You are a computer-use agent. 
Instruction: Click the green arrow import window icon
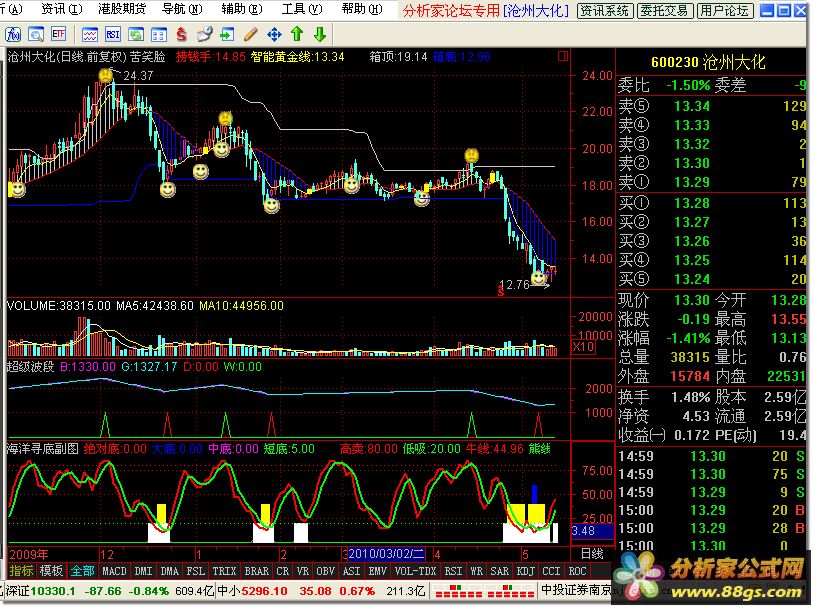click(x=227, y=35)
